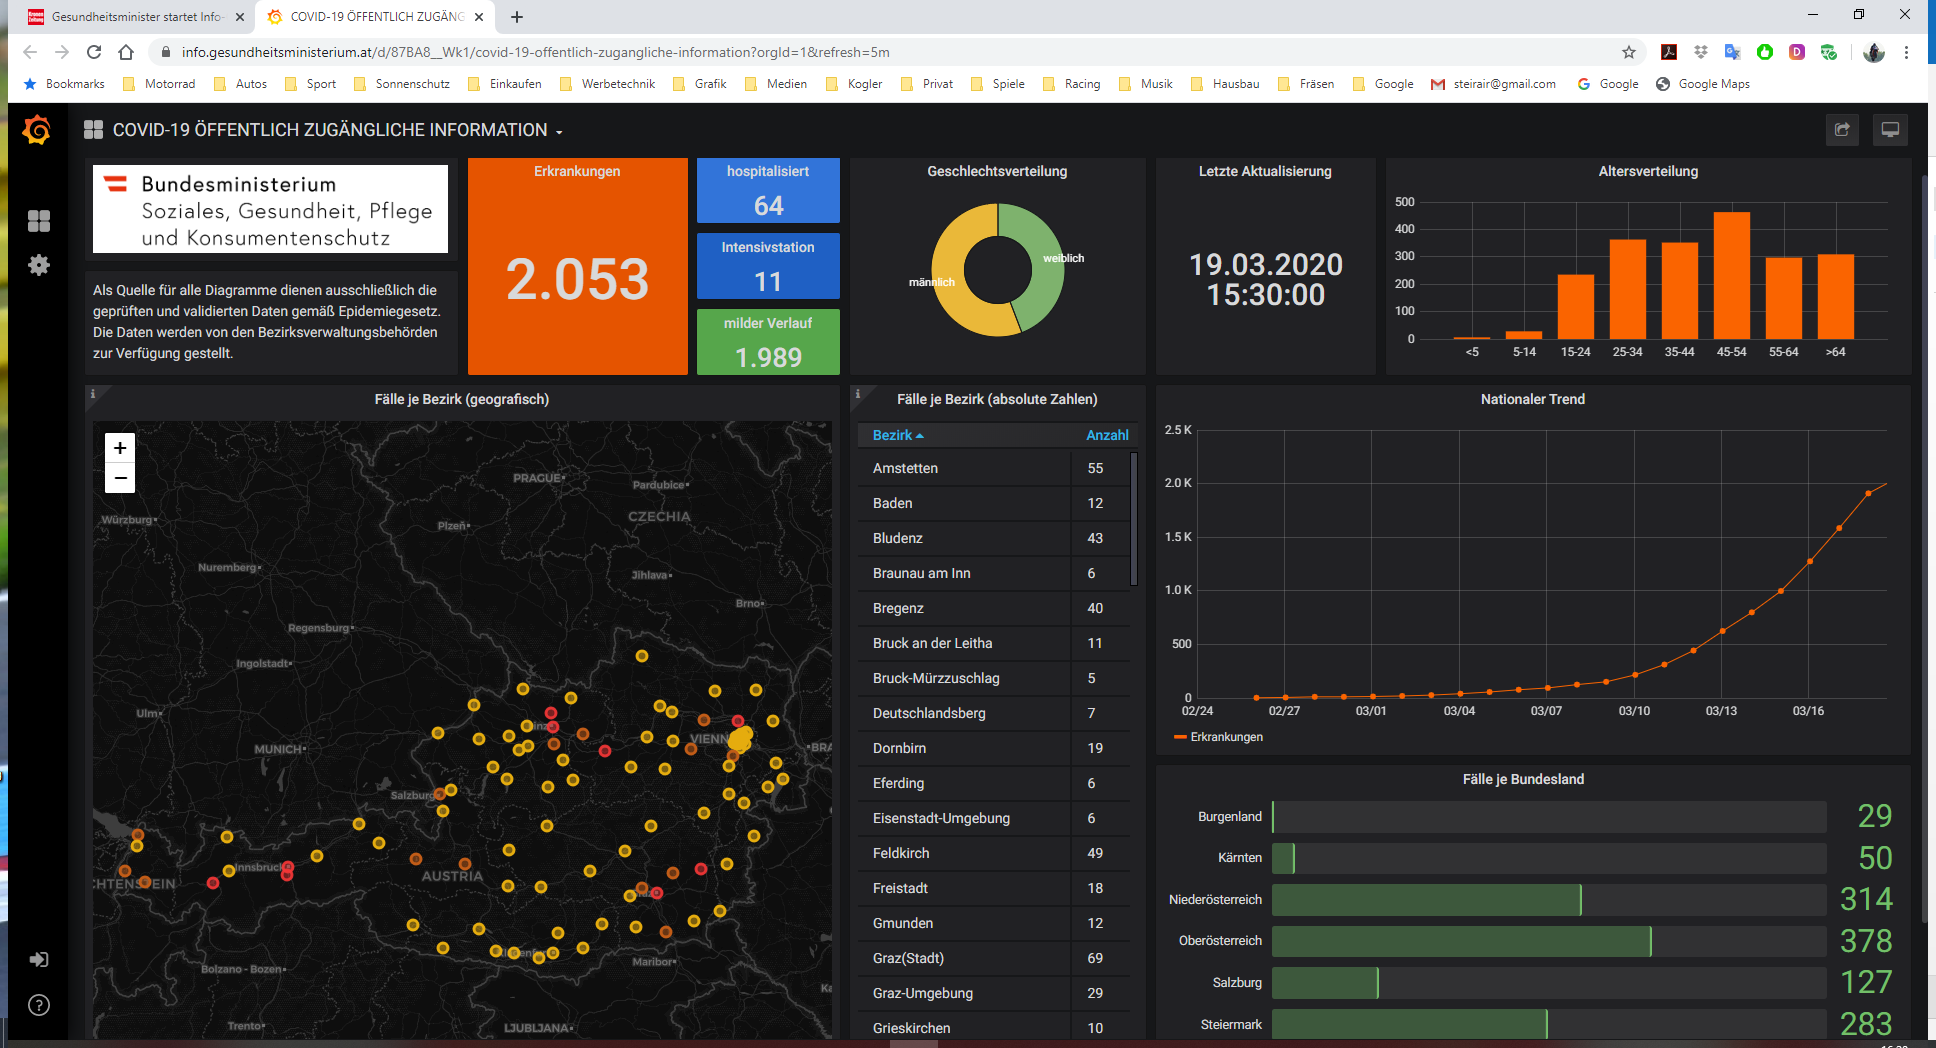The height and width of the screenshot is (1048, 1936).
Task: Select the Graz(Stadt) table row
Action: (994, 958)
